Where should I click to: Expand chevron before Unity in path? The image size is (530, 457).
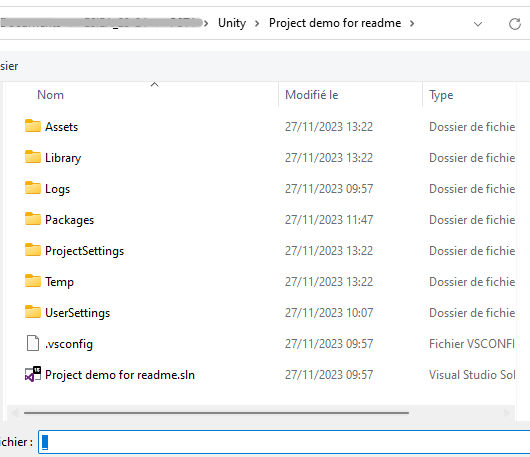click(x=206, y=24)
